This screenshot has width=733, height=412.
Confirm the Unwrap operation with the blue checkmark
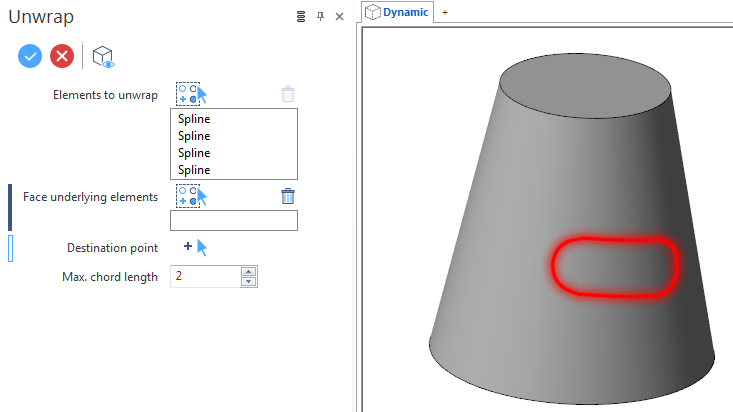30,56
